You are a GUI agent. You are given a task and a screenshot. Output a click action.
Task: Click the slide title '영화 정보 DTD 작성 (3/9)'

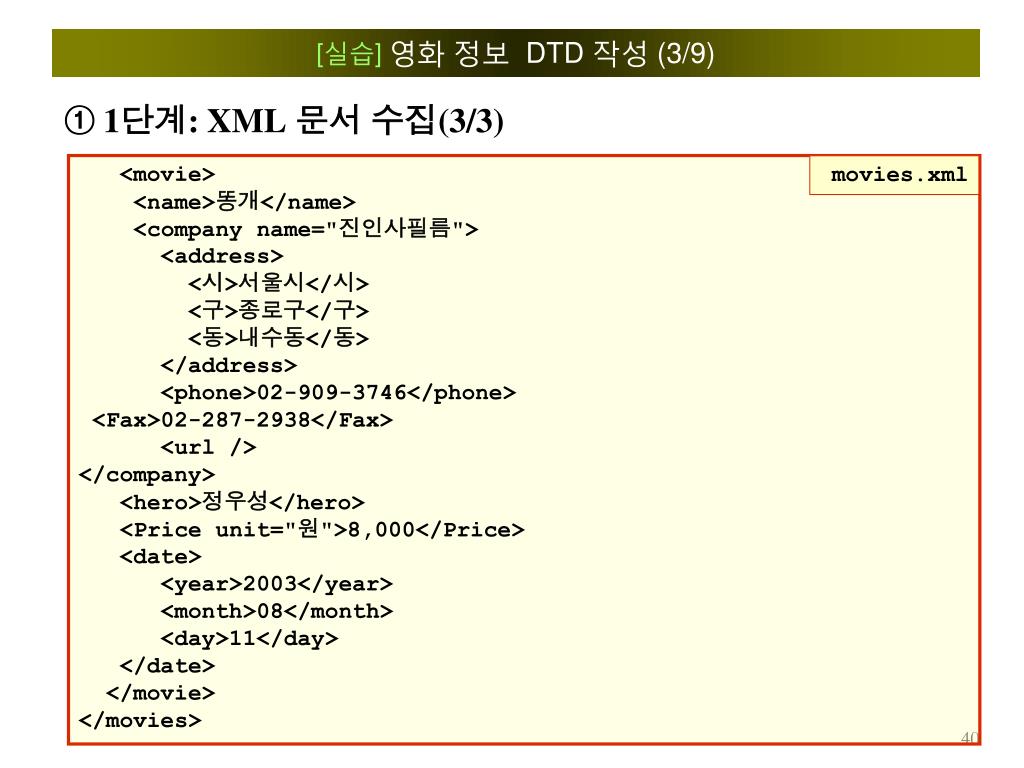[x=552, y=53]
